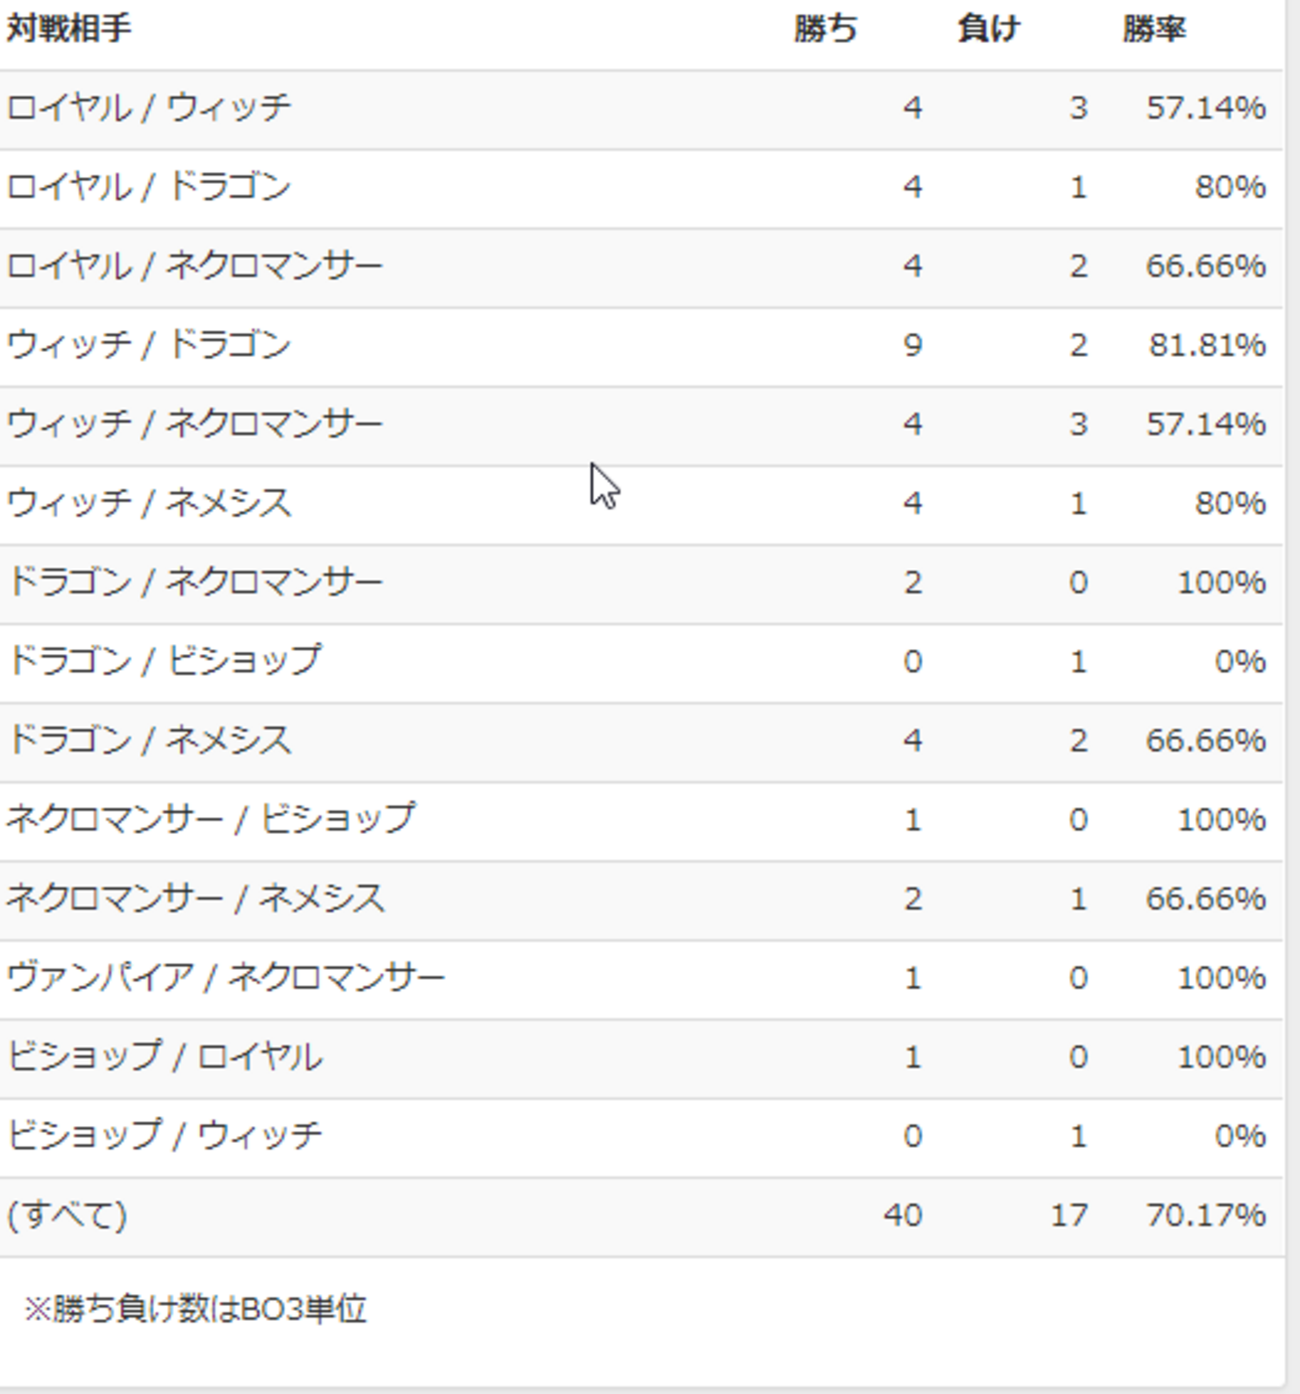Click the 勝率 column header
Screen dimensions: 1300x1394
coord(1153,29)
